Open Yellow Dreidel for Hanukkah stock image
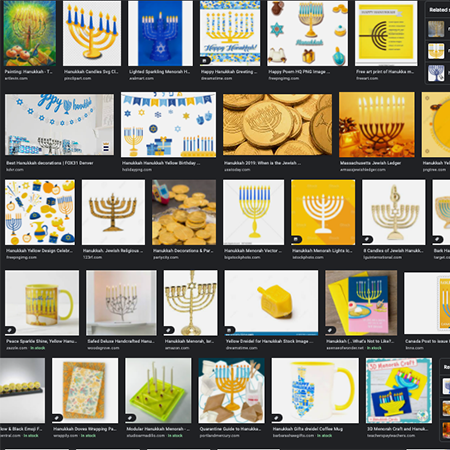This screenshot has height=450, width=450. tap(271, 302)
